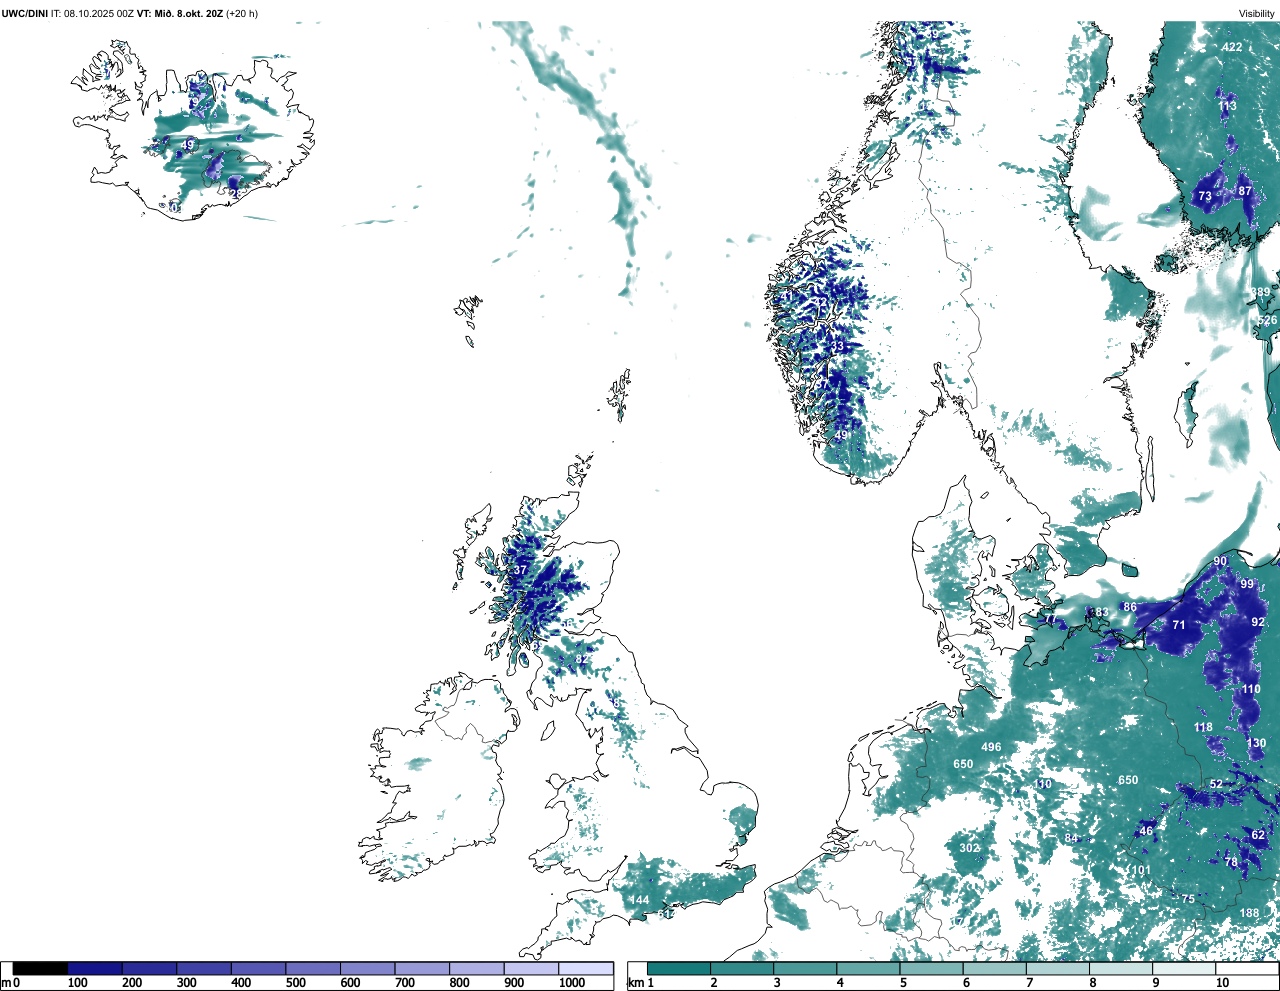This screenshot has width=1280, height=991.
Task: Select the pale lavender 900–1000 m swatch
Action: [531, 968]
